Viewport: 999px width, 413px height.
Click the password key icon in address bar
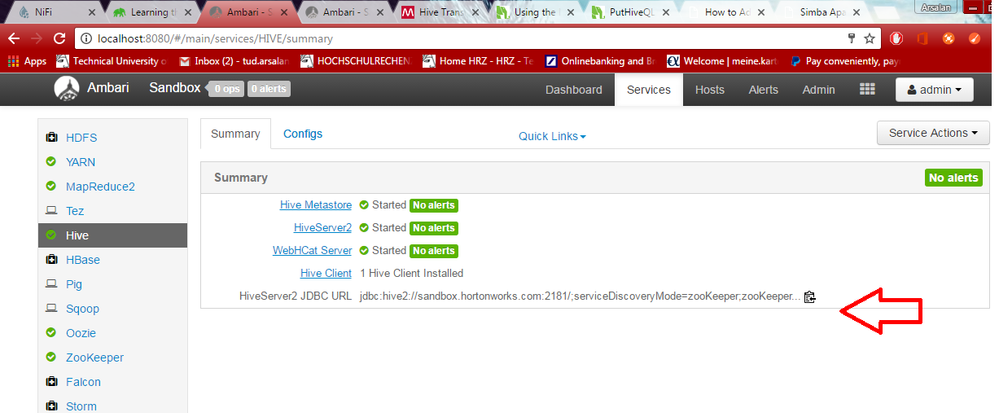click(851, 39)
